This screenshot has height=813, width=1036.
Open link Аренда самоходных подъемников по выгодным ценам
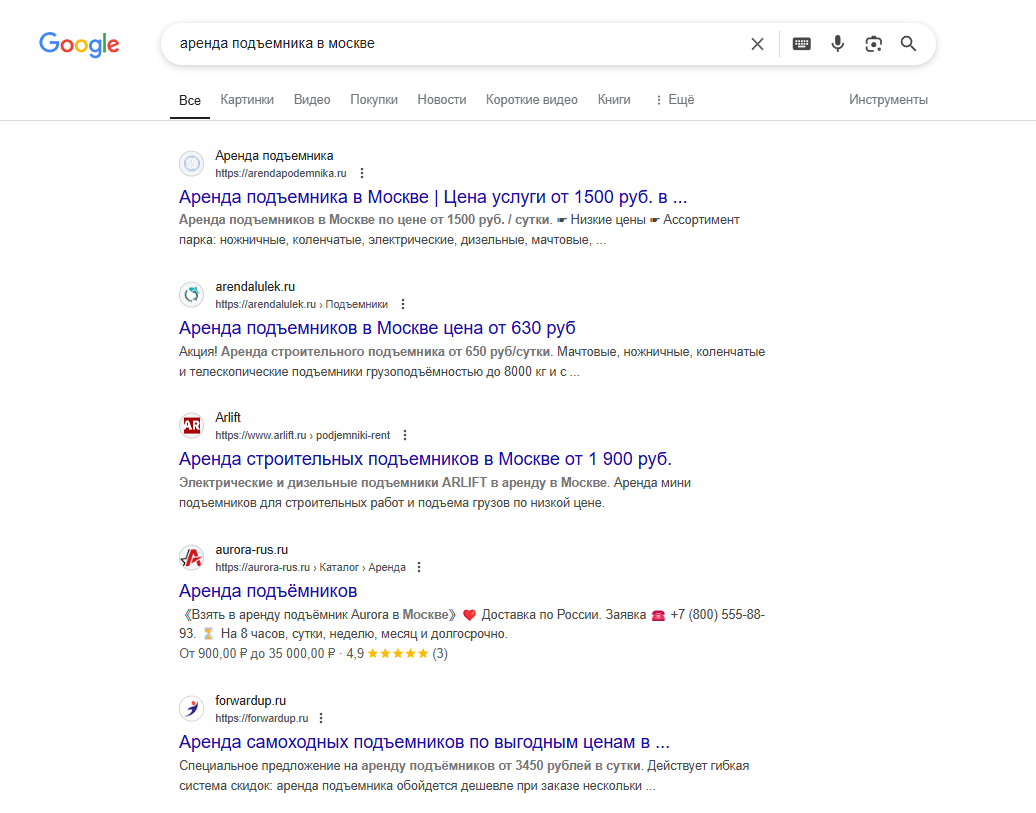(424, 742)
